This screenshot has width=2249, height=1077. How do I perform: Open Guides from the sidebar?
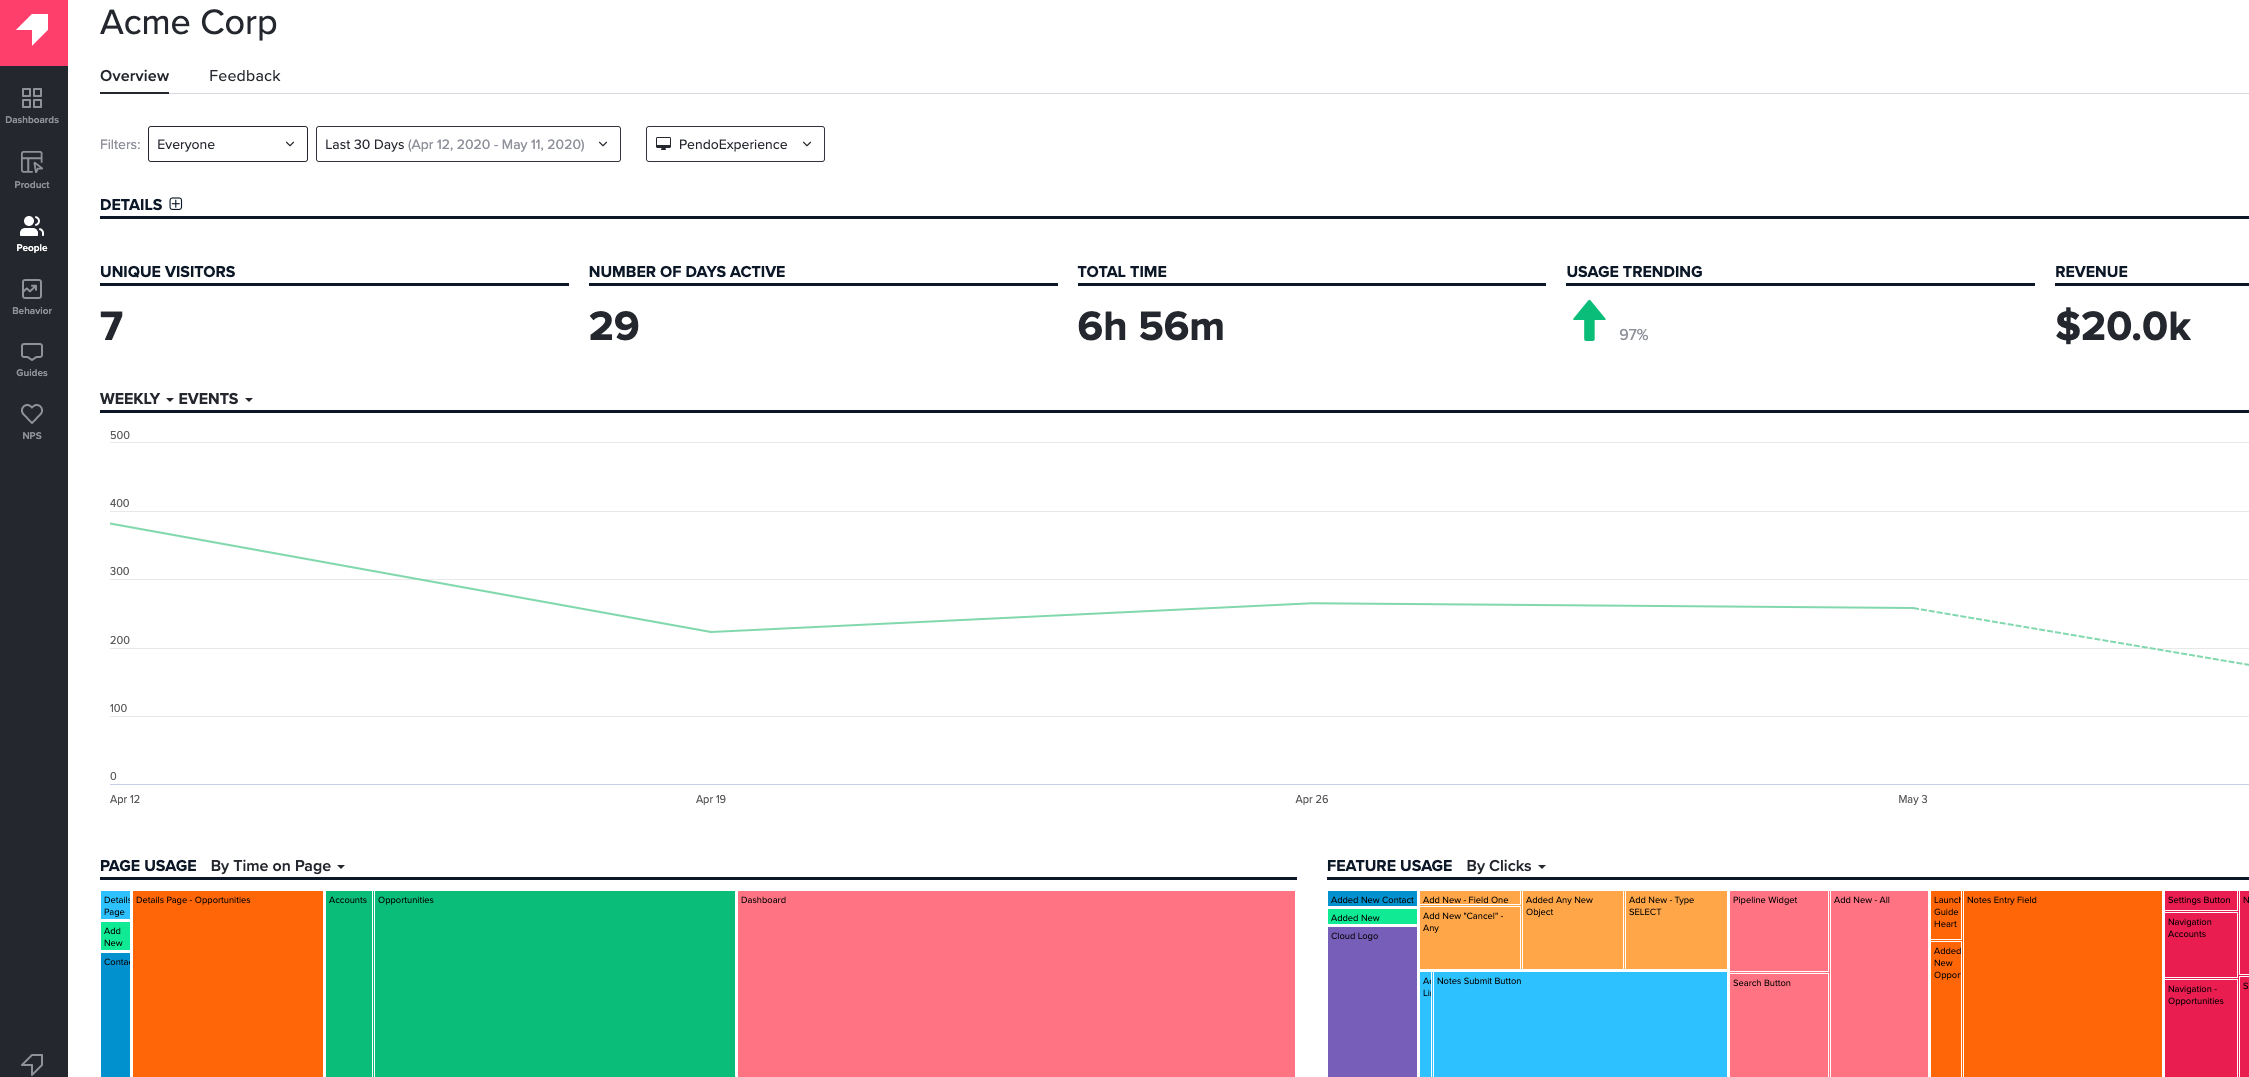click(32, 359)
